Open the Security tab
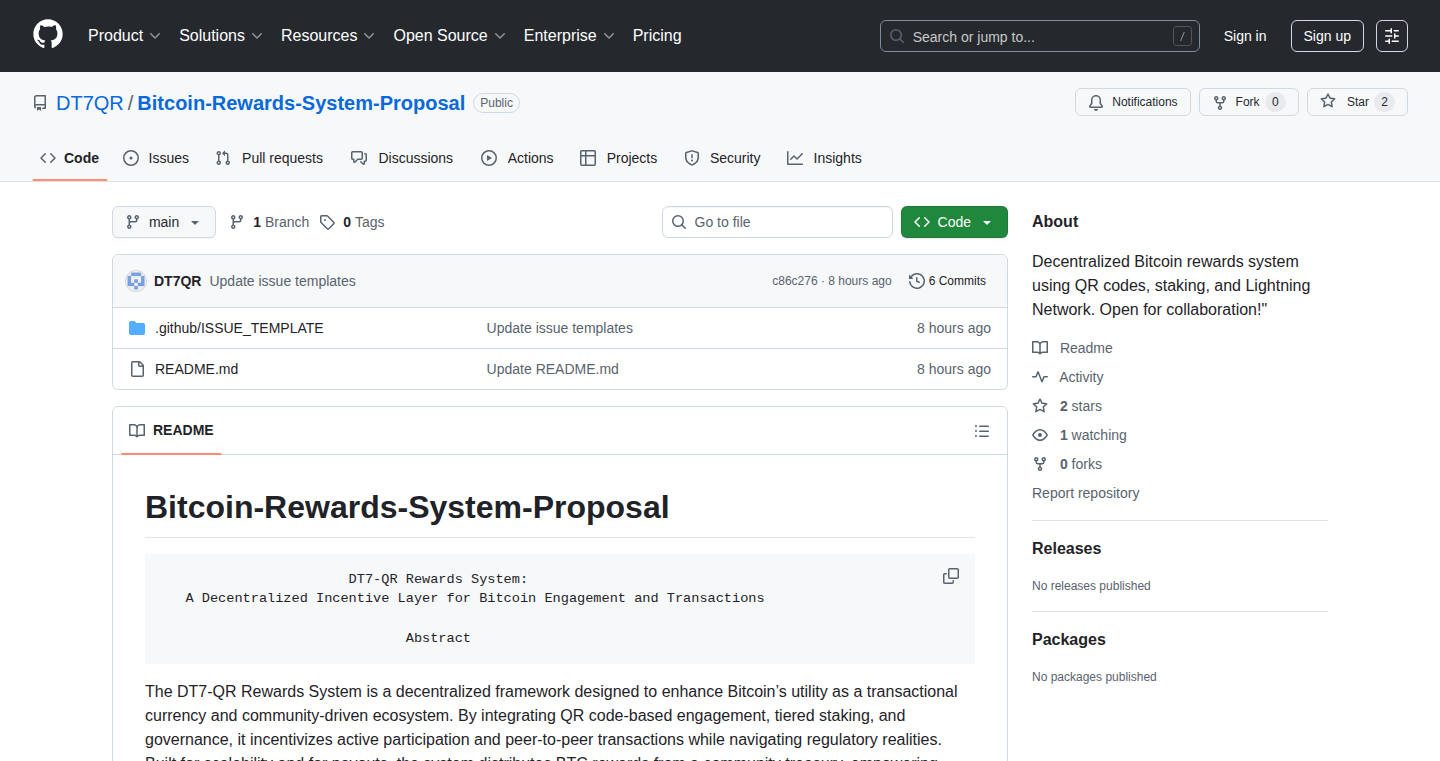The image size is (1440, 761). 722,158
